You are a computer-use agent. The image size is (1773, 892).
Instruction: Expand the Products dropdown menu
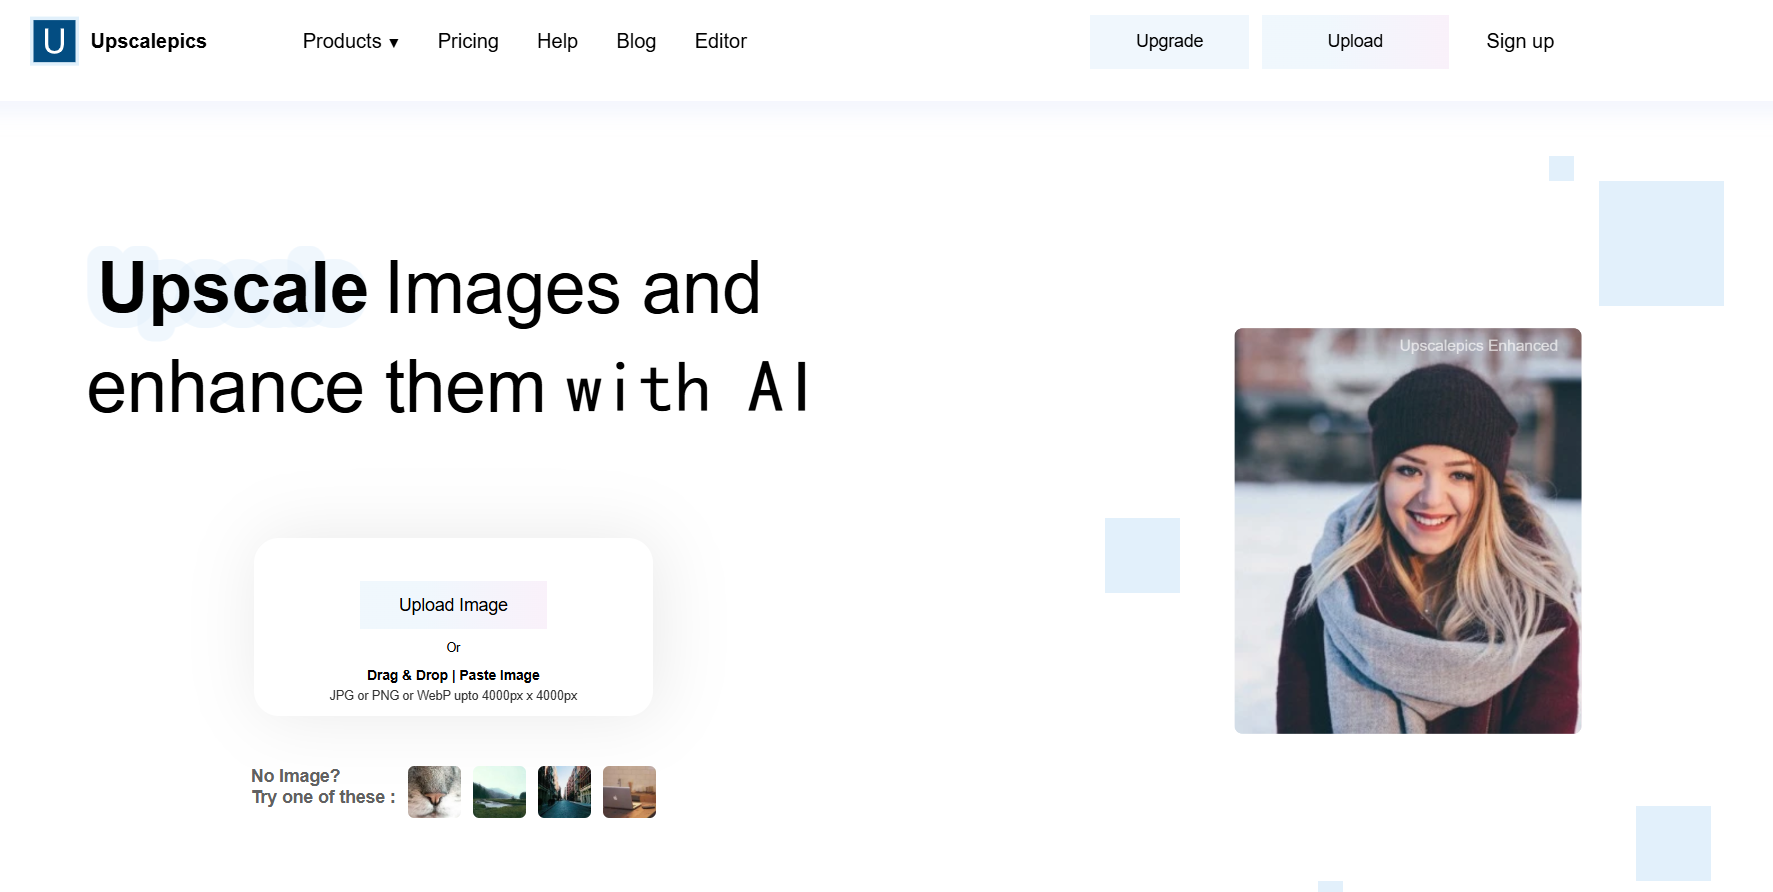[342, 41]
